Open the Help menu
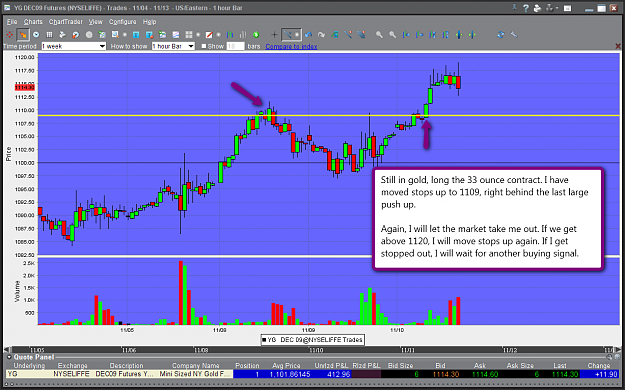 click(149, 22)
